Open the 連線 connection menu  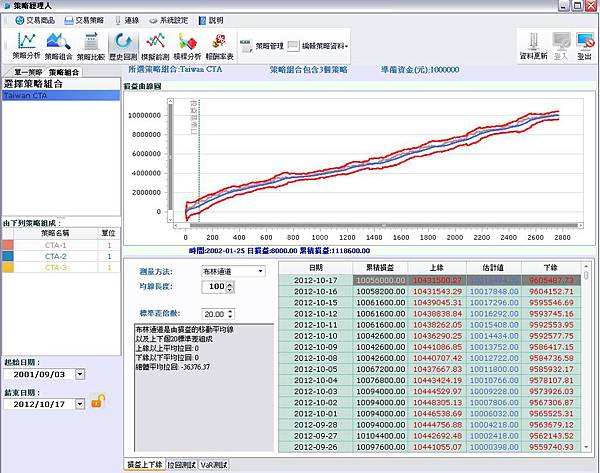pos(127,20)
